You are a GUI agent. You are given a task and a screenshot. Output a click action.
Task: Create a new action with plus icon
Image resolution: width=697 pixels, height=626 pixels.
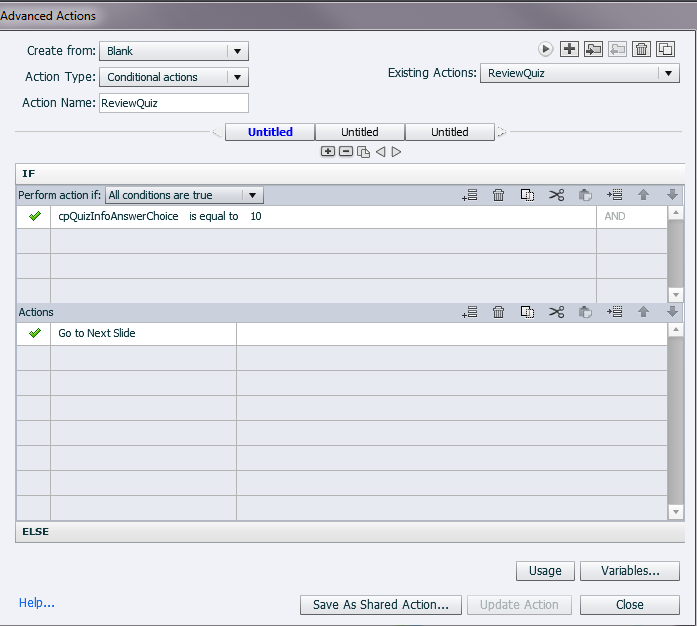tap(569, 48)
